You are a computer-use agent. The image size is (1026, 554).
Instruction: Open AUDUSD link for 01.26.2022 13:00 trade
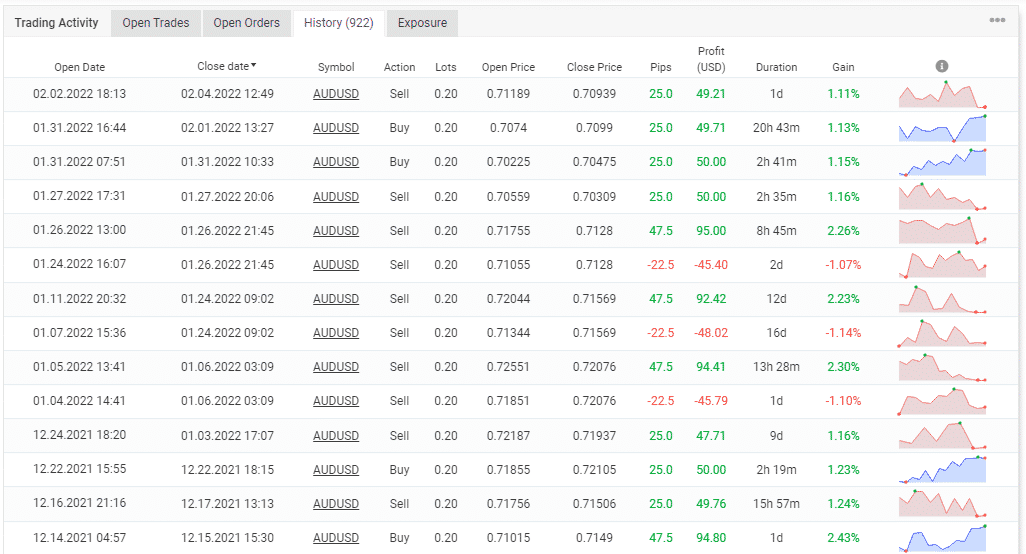point(336,231)
